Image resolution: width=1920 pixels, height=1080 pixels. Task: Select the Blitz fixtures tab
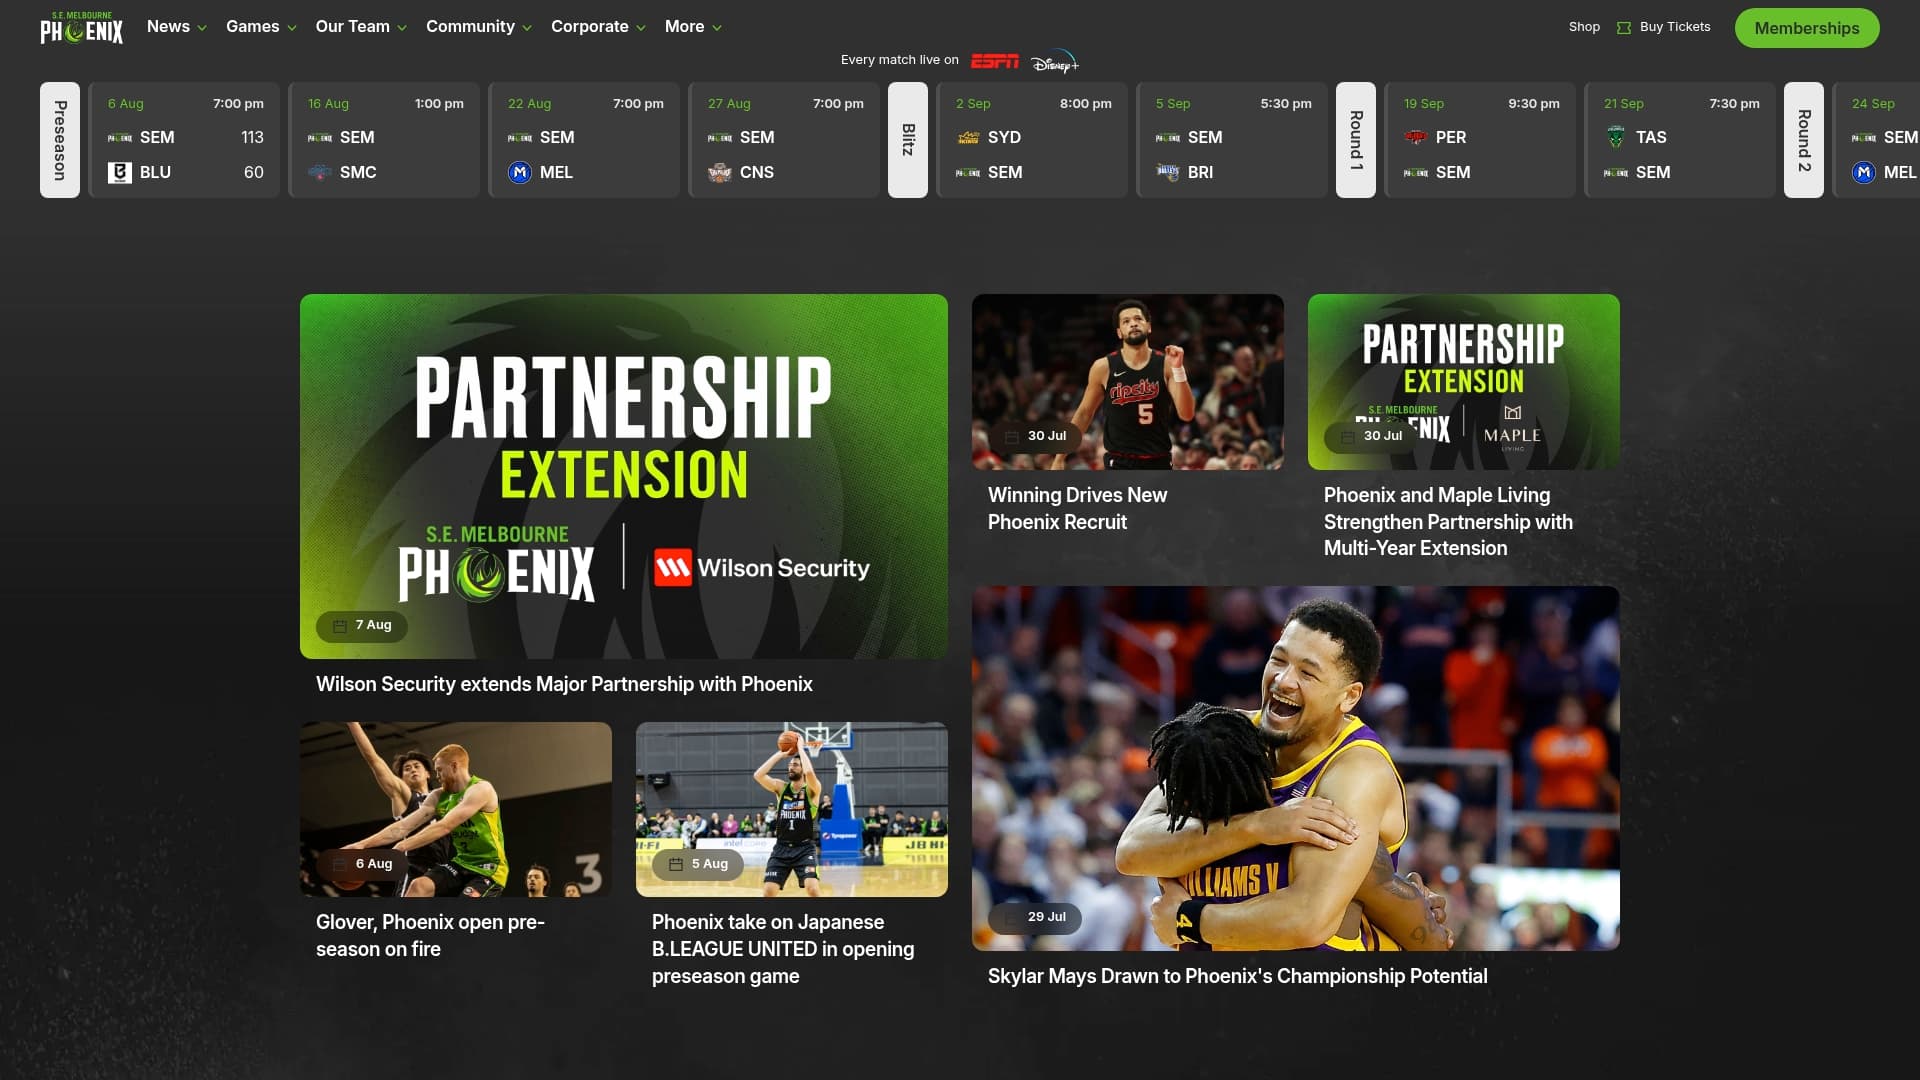click(x=908, y=140)
